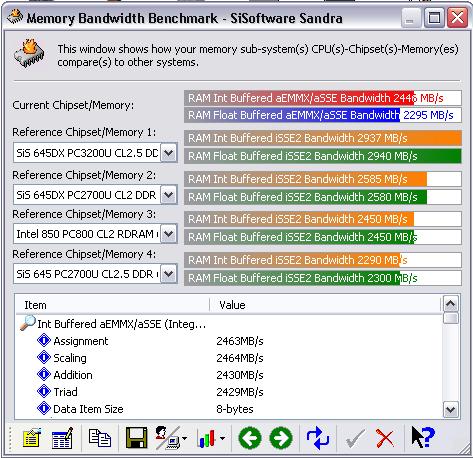Click the burning memory chip icon
The width and height of the screenshot is (473, 458).
pos(29,53)
